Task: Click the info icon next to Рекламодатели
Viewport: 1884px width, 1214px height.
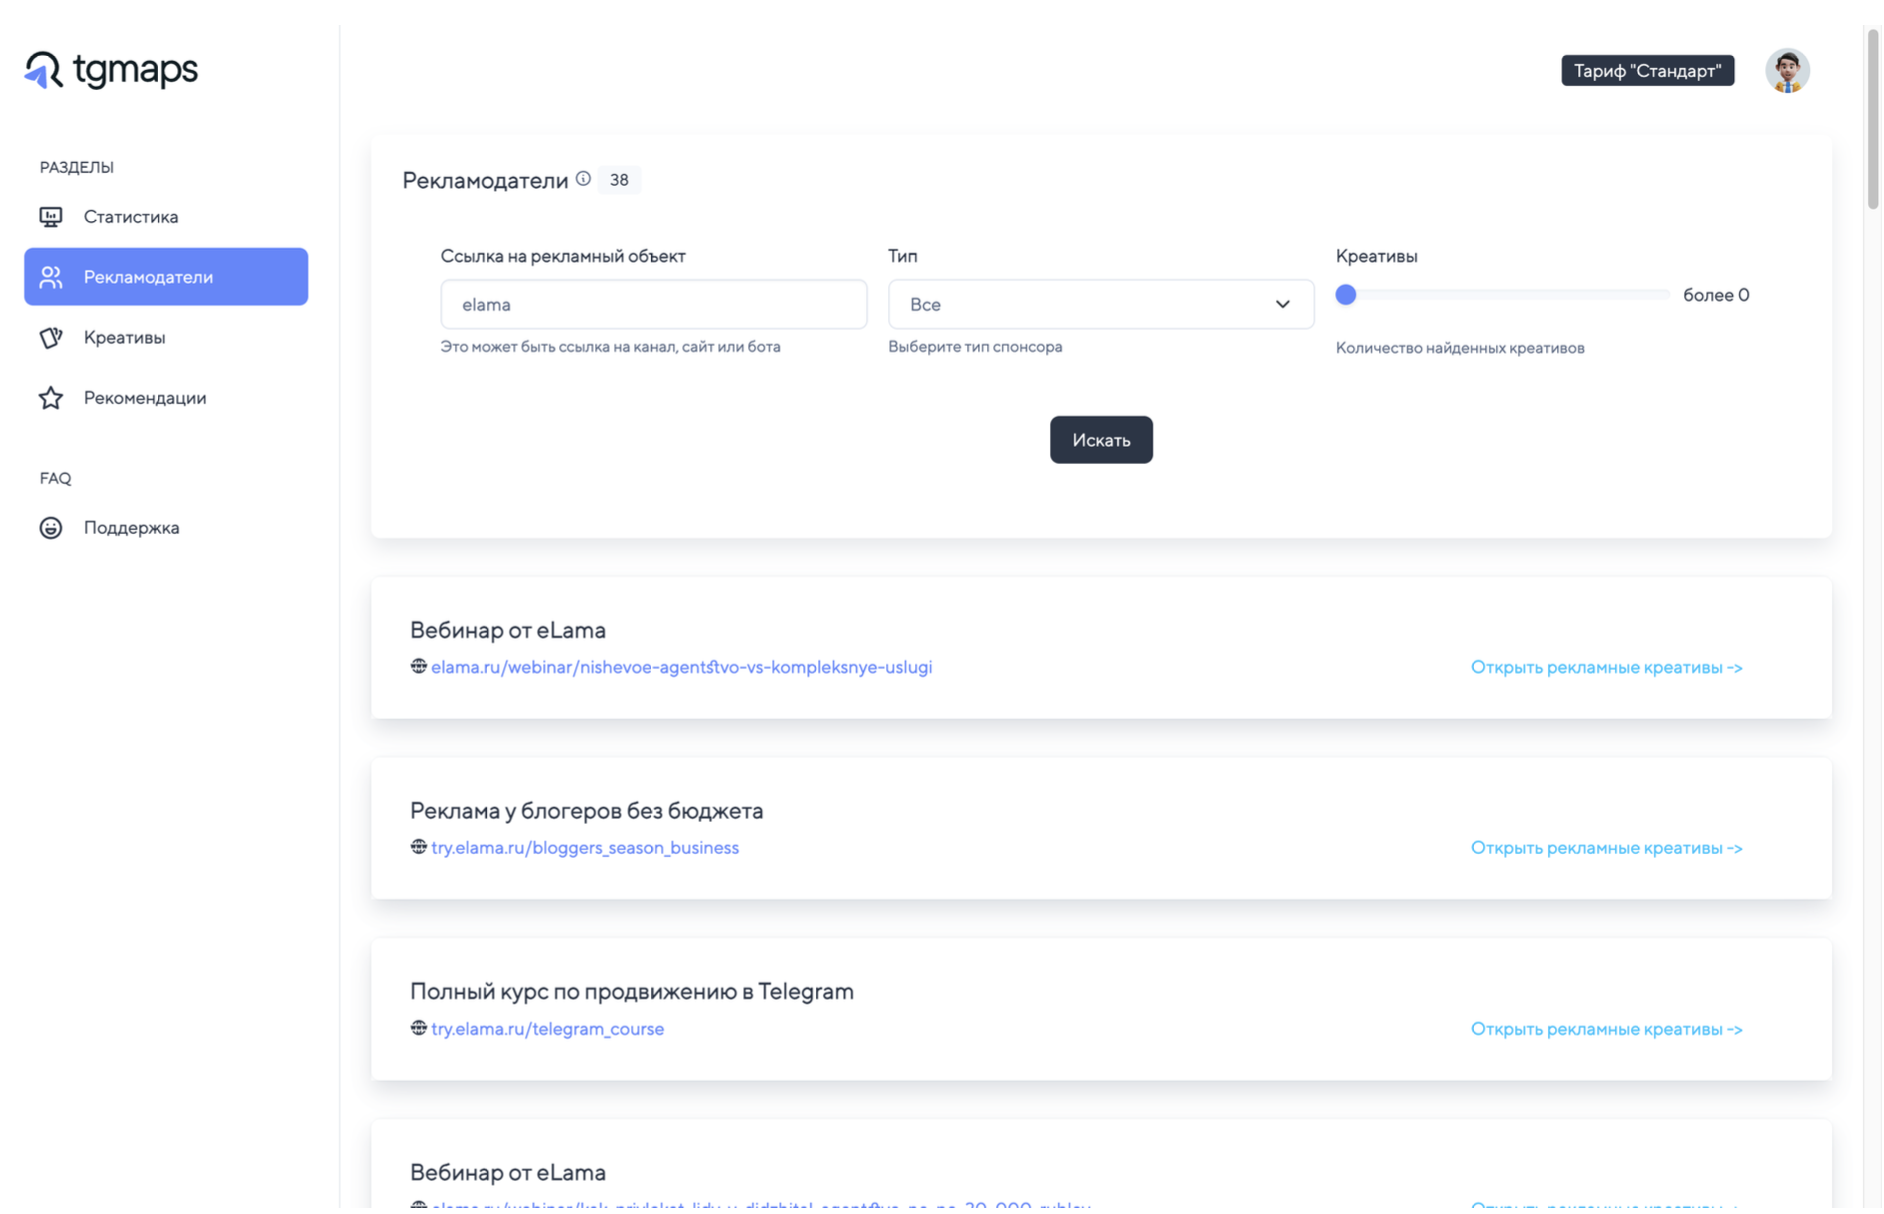Action: (x=583, y=179)
